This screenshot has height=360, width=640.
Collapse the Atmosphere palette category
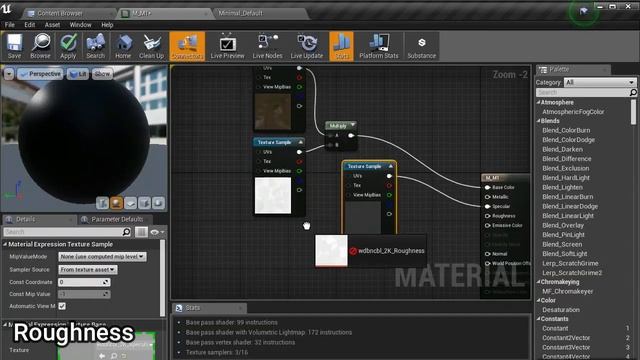click(538, 102)
